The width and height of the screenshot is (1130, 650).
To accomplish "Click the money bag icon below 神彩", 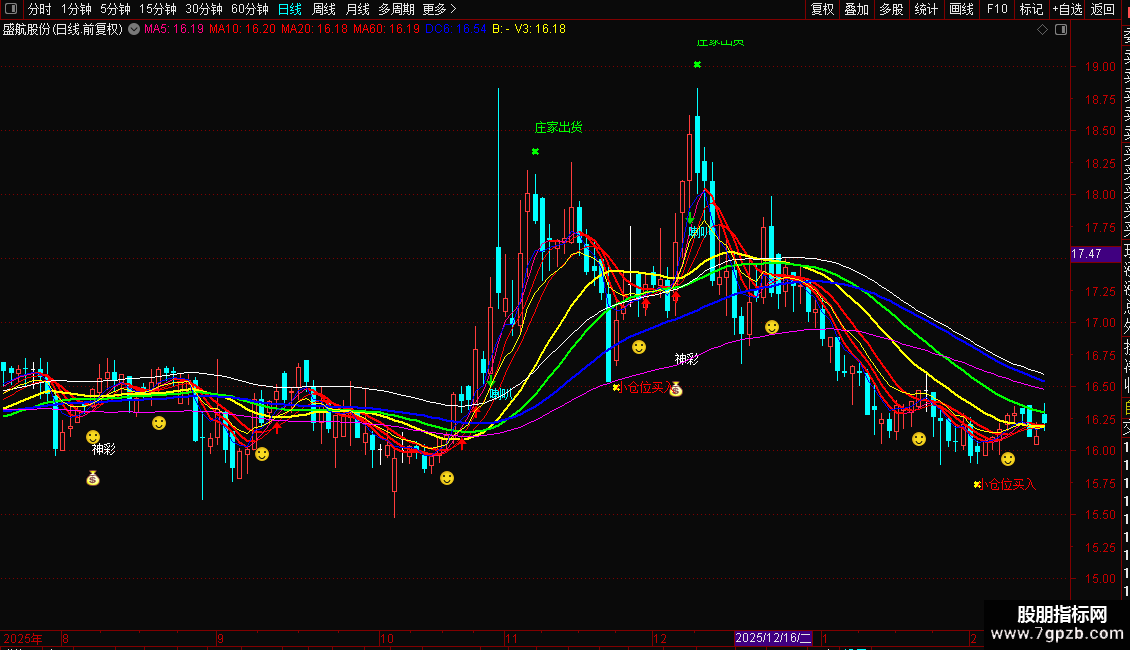I will click(x=93, y=478).
